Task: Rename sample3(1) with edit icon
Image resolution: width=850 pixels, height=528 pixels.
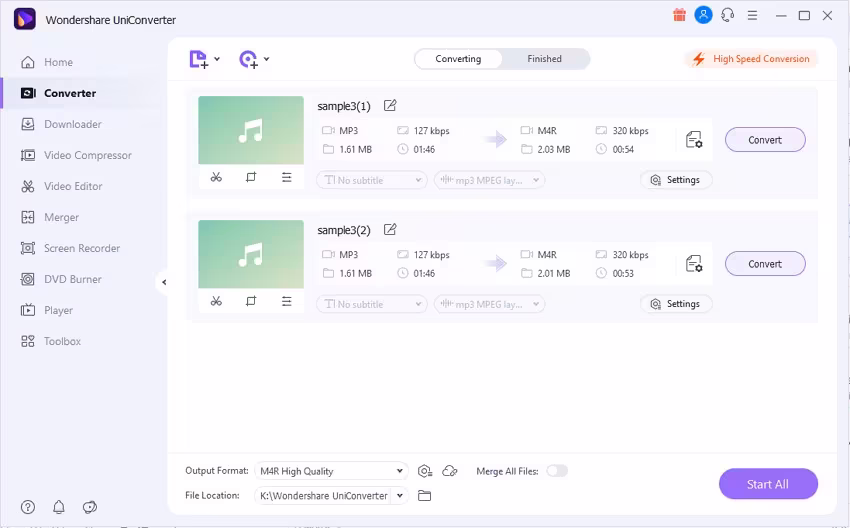Action: point(390,105)
